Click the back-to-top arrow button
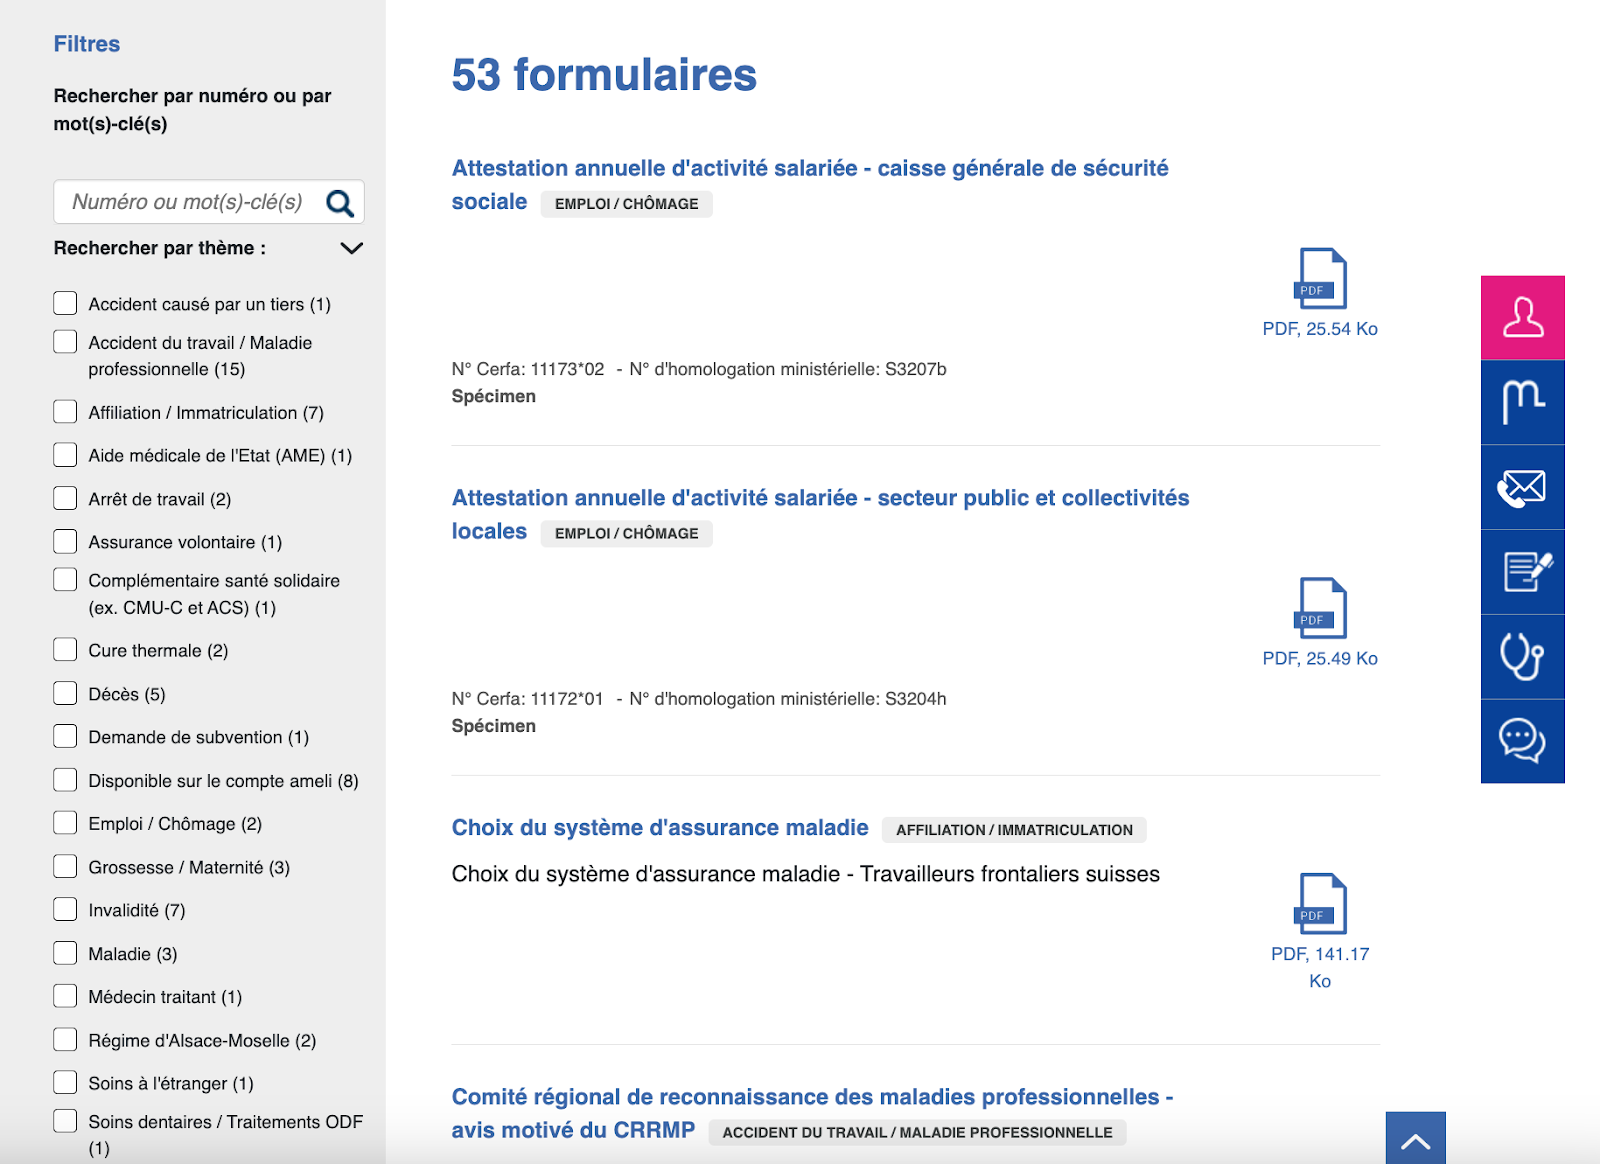Screen dimensions: 1600x1164 point(1416,1138)
